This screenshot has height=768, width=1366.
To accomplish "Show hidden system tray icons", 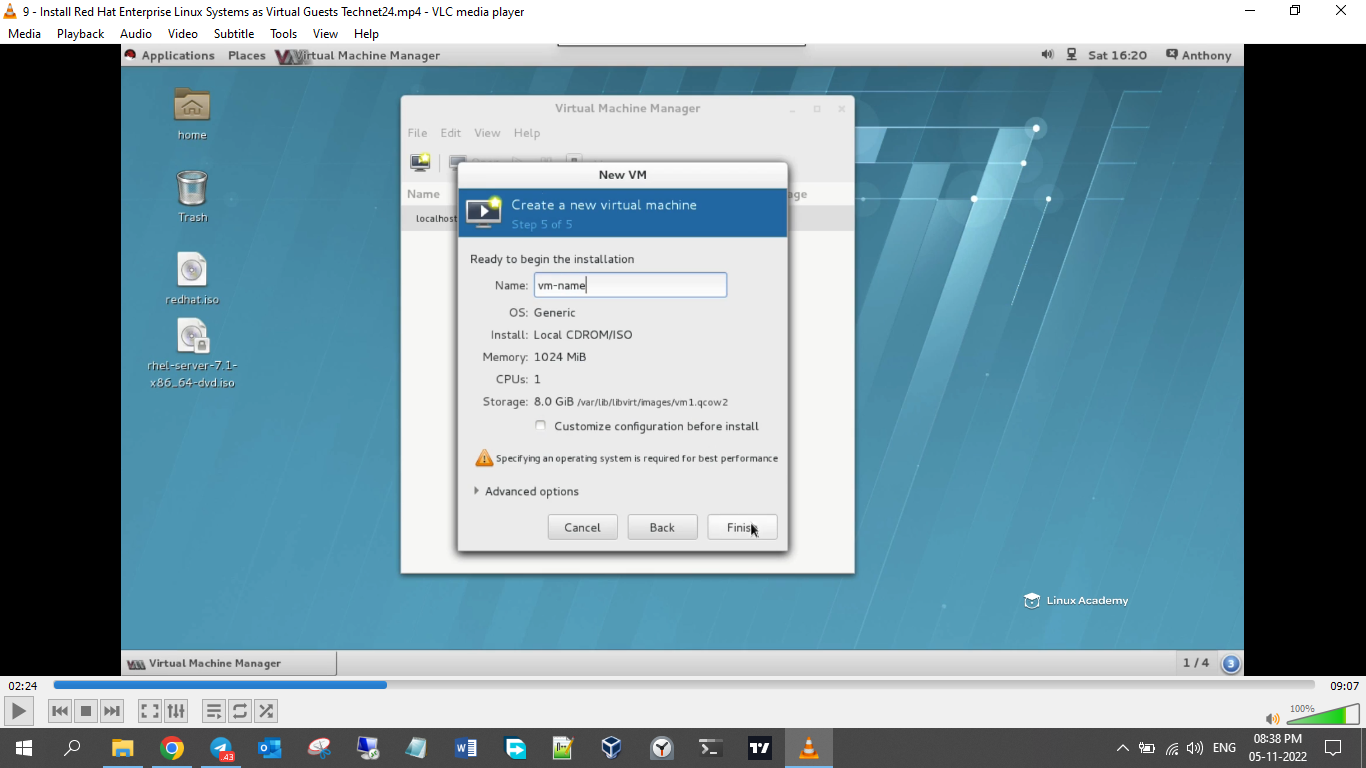I will point(1122,748).
